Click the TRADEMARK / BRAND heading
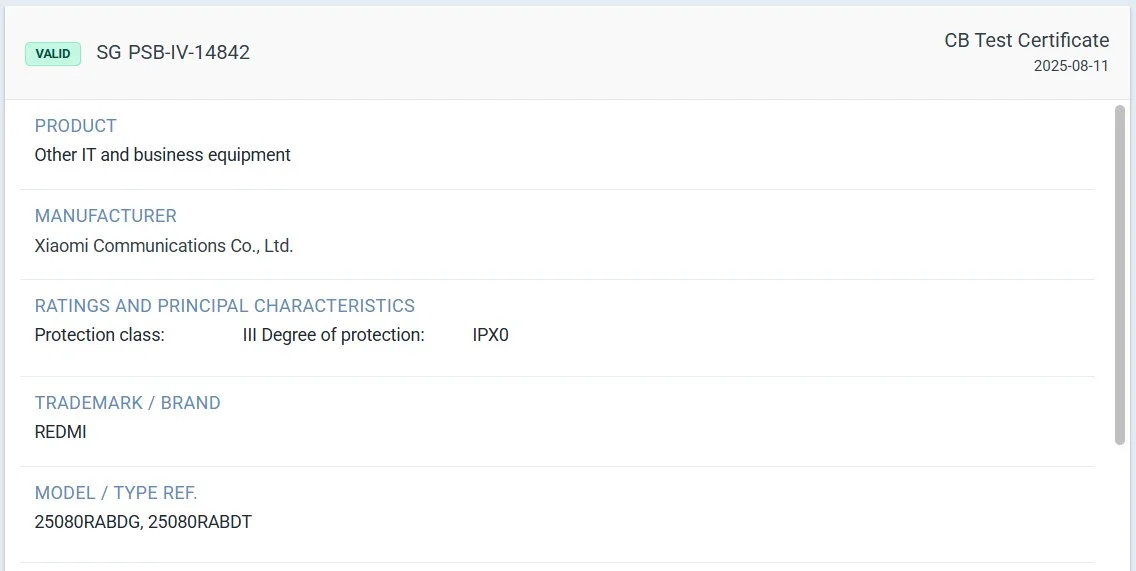The image size is (1136, 571). [x=127, y=403]
